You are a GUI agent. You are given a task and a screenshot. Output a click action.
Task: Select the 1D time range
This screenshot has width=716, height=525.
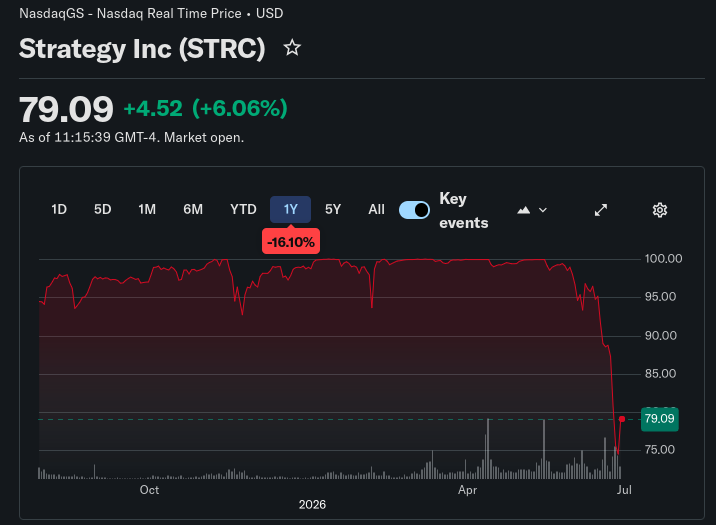[x=59, y=210]
